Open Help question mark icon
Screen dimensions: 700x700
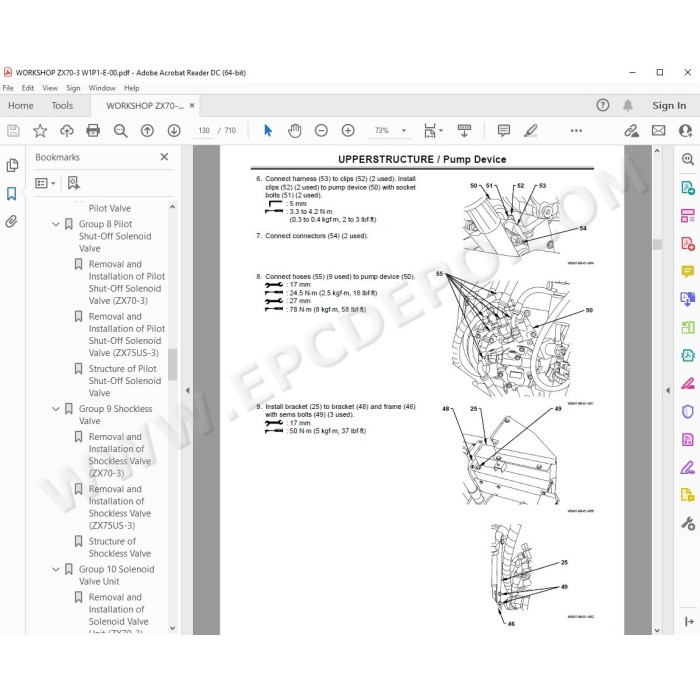click(603, 105)
